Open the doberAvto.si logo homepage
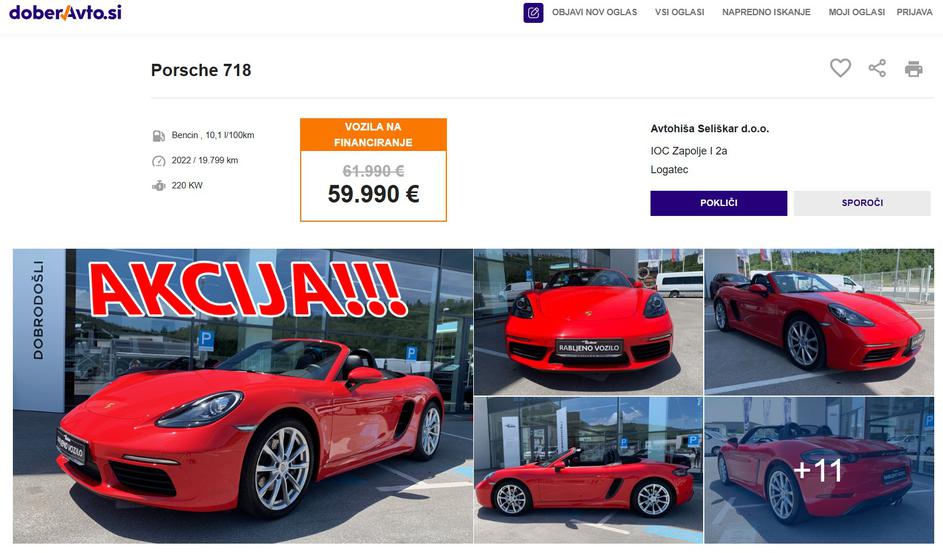 66,12
